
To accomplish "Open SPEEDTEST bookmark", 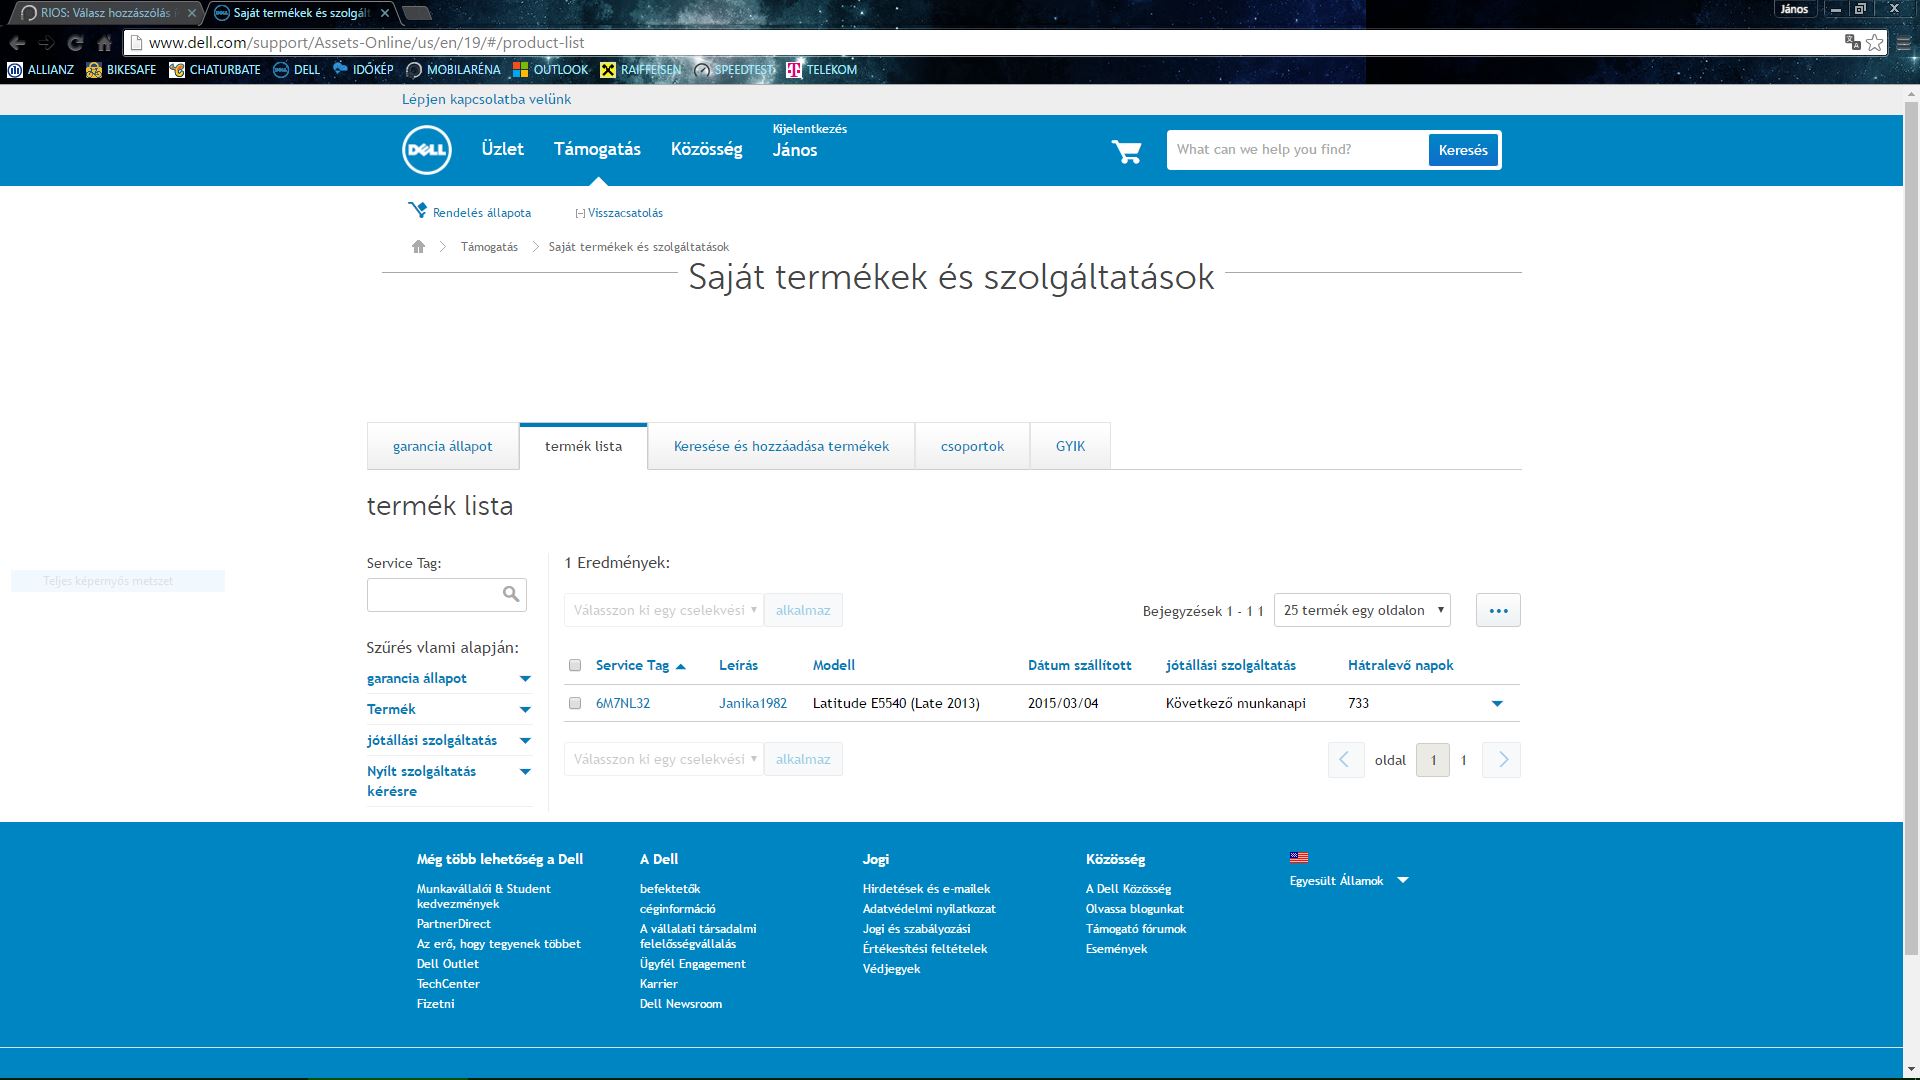I will click(734, 70).
